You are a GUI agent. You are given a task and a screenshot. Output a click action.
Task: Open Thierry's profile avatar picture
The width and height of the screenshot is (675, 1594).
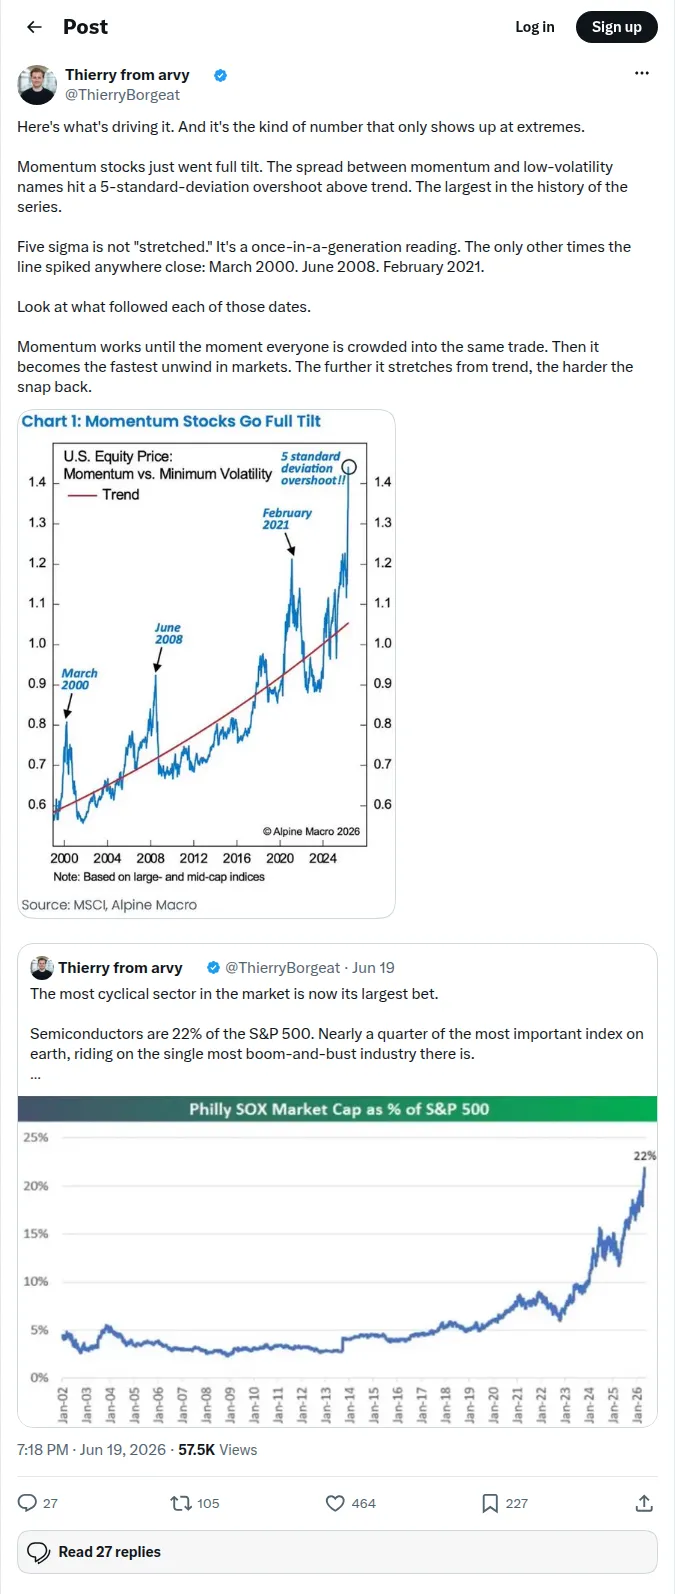point(37,85)
